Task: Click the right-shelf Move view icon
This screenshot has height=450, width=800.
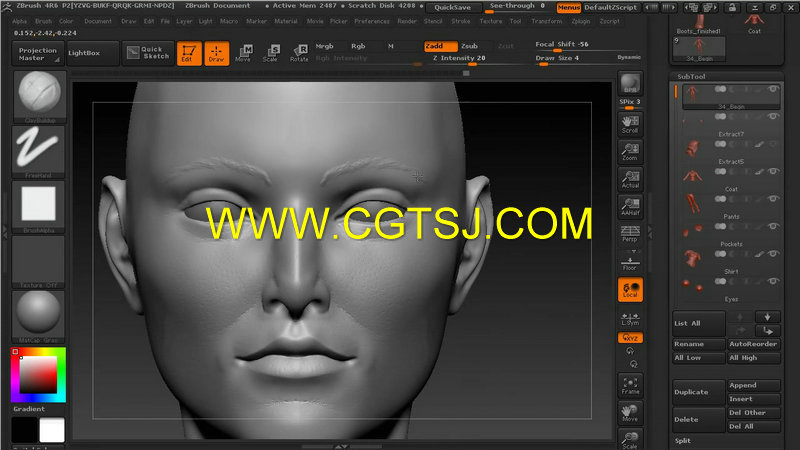Action: coord(630,413)
